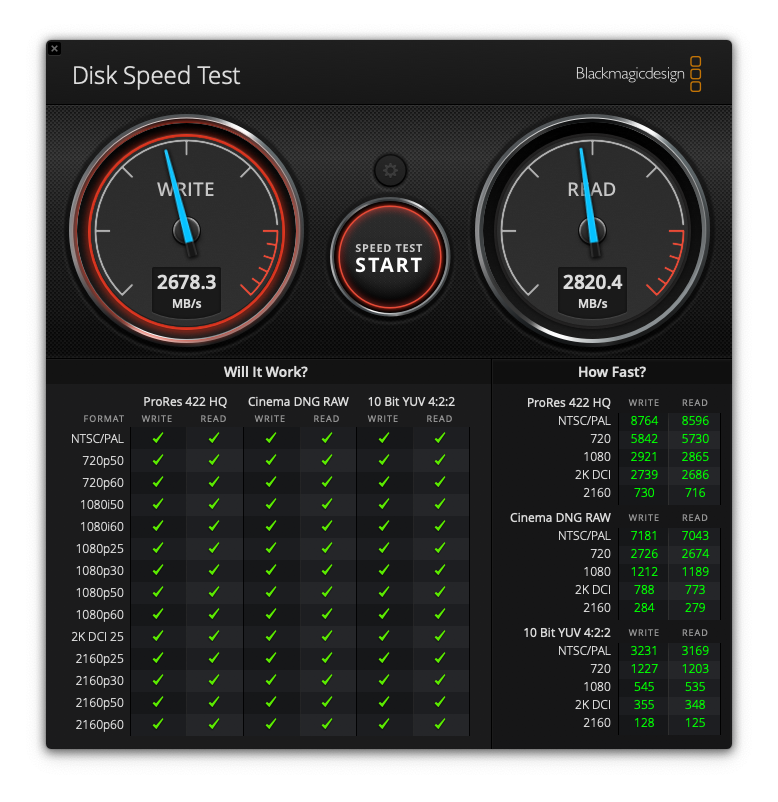Viewport: 778px width, 802px height.
Task: Click Cinema DNG RAW write checkmark for 1080p60
Action: [x=271, y=614]
